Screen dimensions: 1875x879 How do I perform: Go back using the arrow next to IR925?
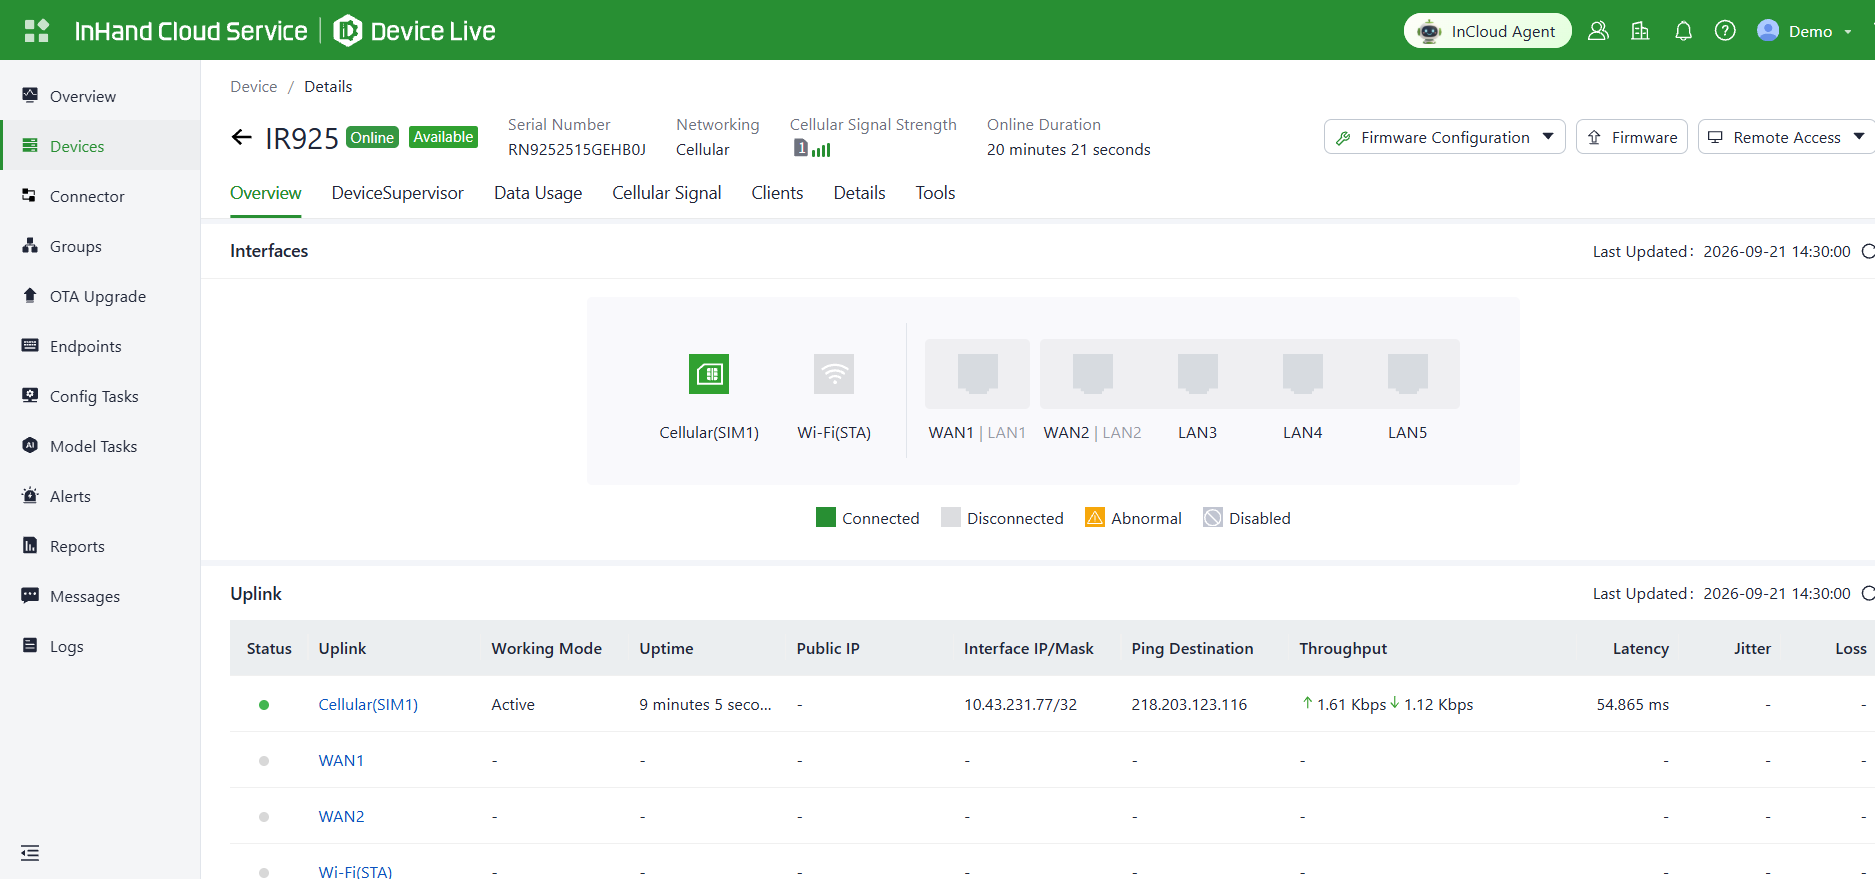(241, 137)
